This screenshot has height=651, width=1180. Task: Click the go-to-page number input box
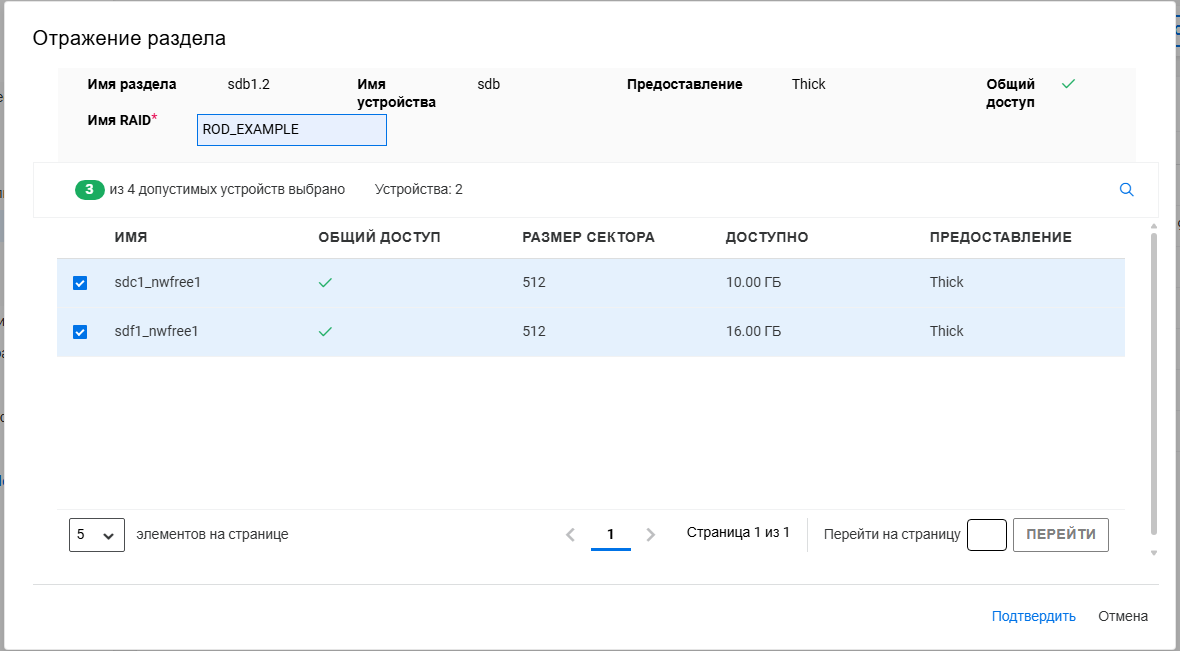click(986, 535)
